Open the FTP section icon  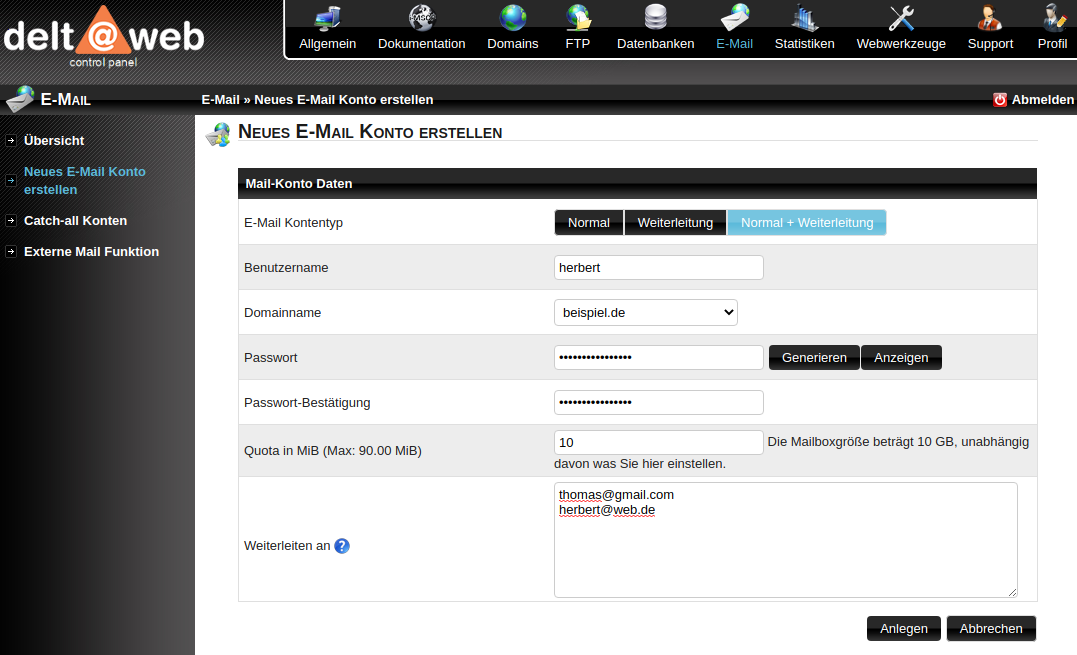pos(578,18)
